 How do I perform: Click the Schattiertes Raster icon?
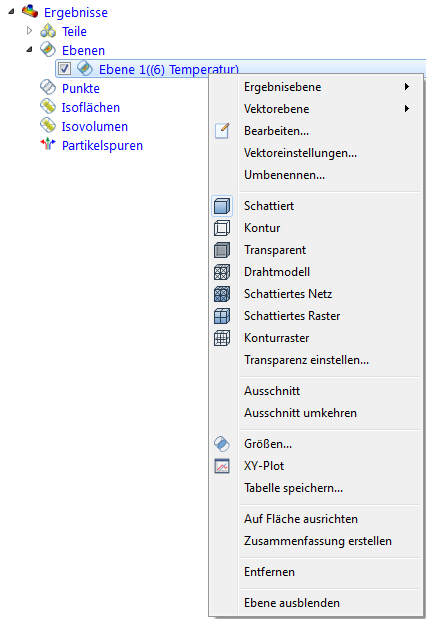222,316
